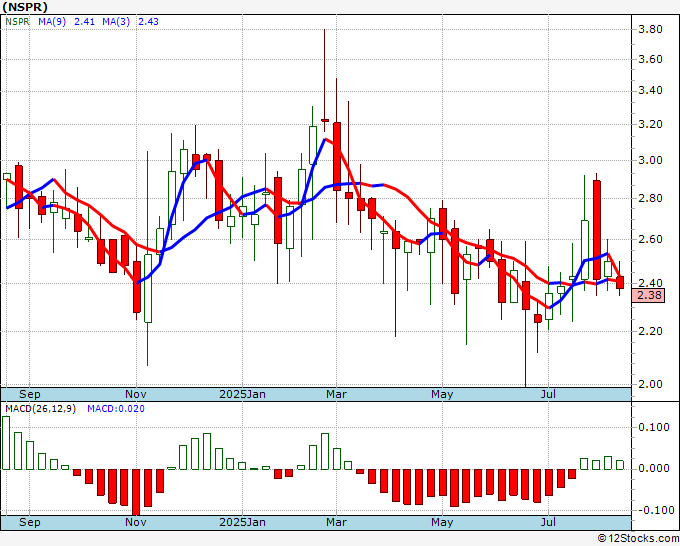Screen dimensions: 680x546
Task: Click 2025Jan on the MACD date axis
Action: (x=242, y=522)
